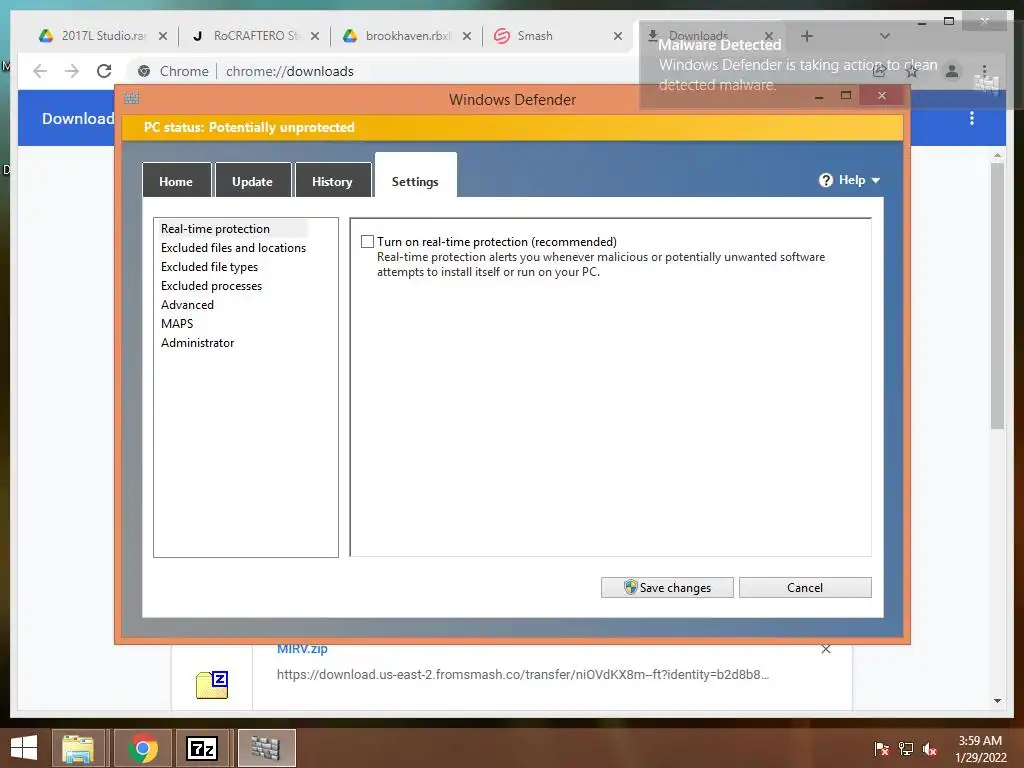Click the Help question mark icon
Screen dimensions: 1024x768
[x=826, y=180]
